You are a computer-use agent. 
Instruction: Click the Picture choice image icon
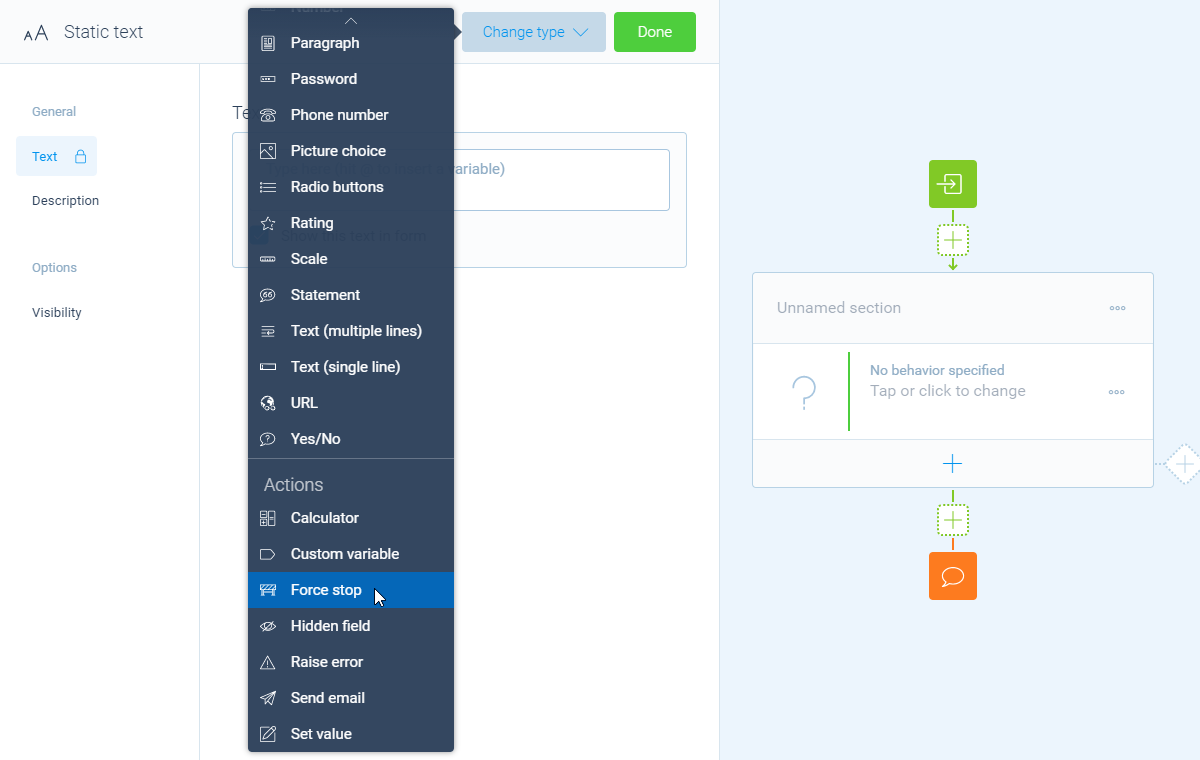pos(267,151)
